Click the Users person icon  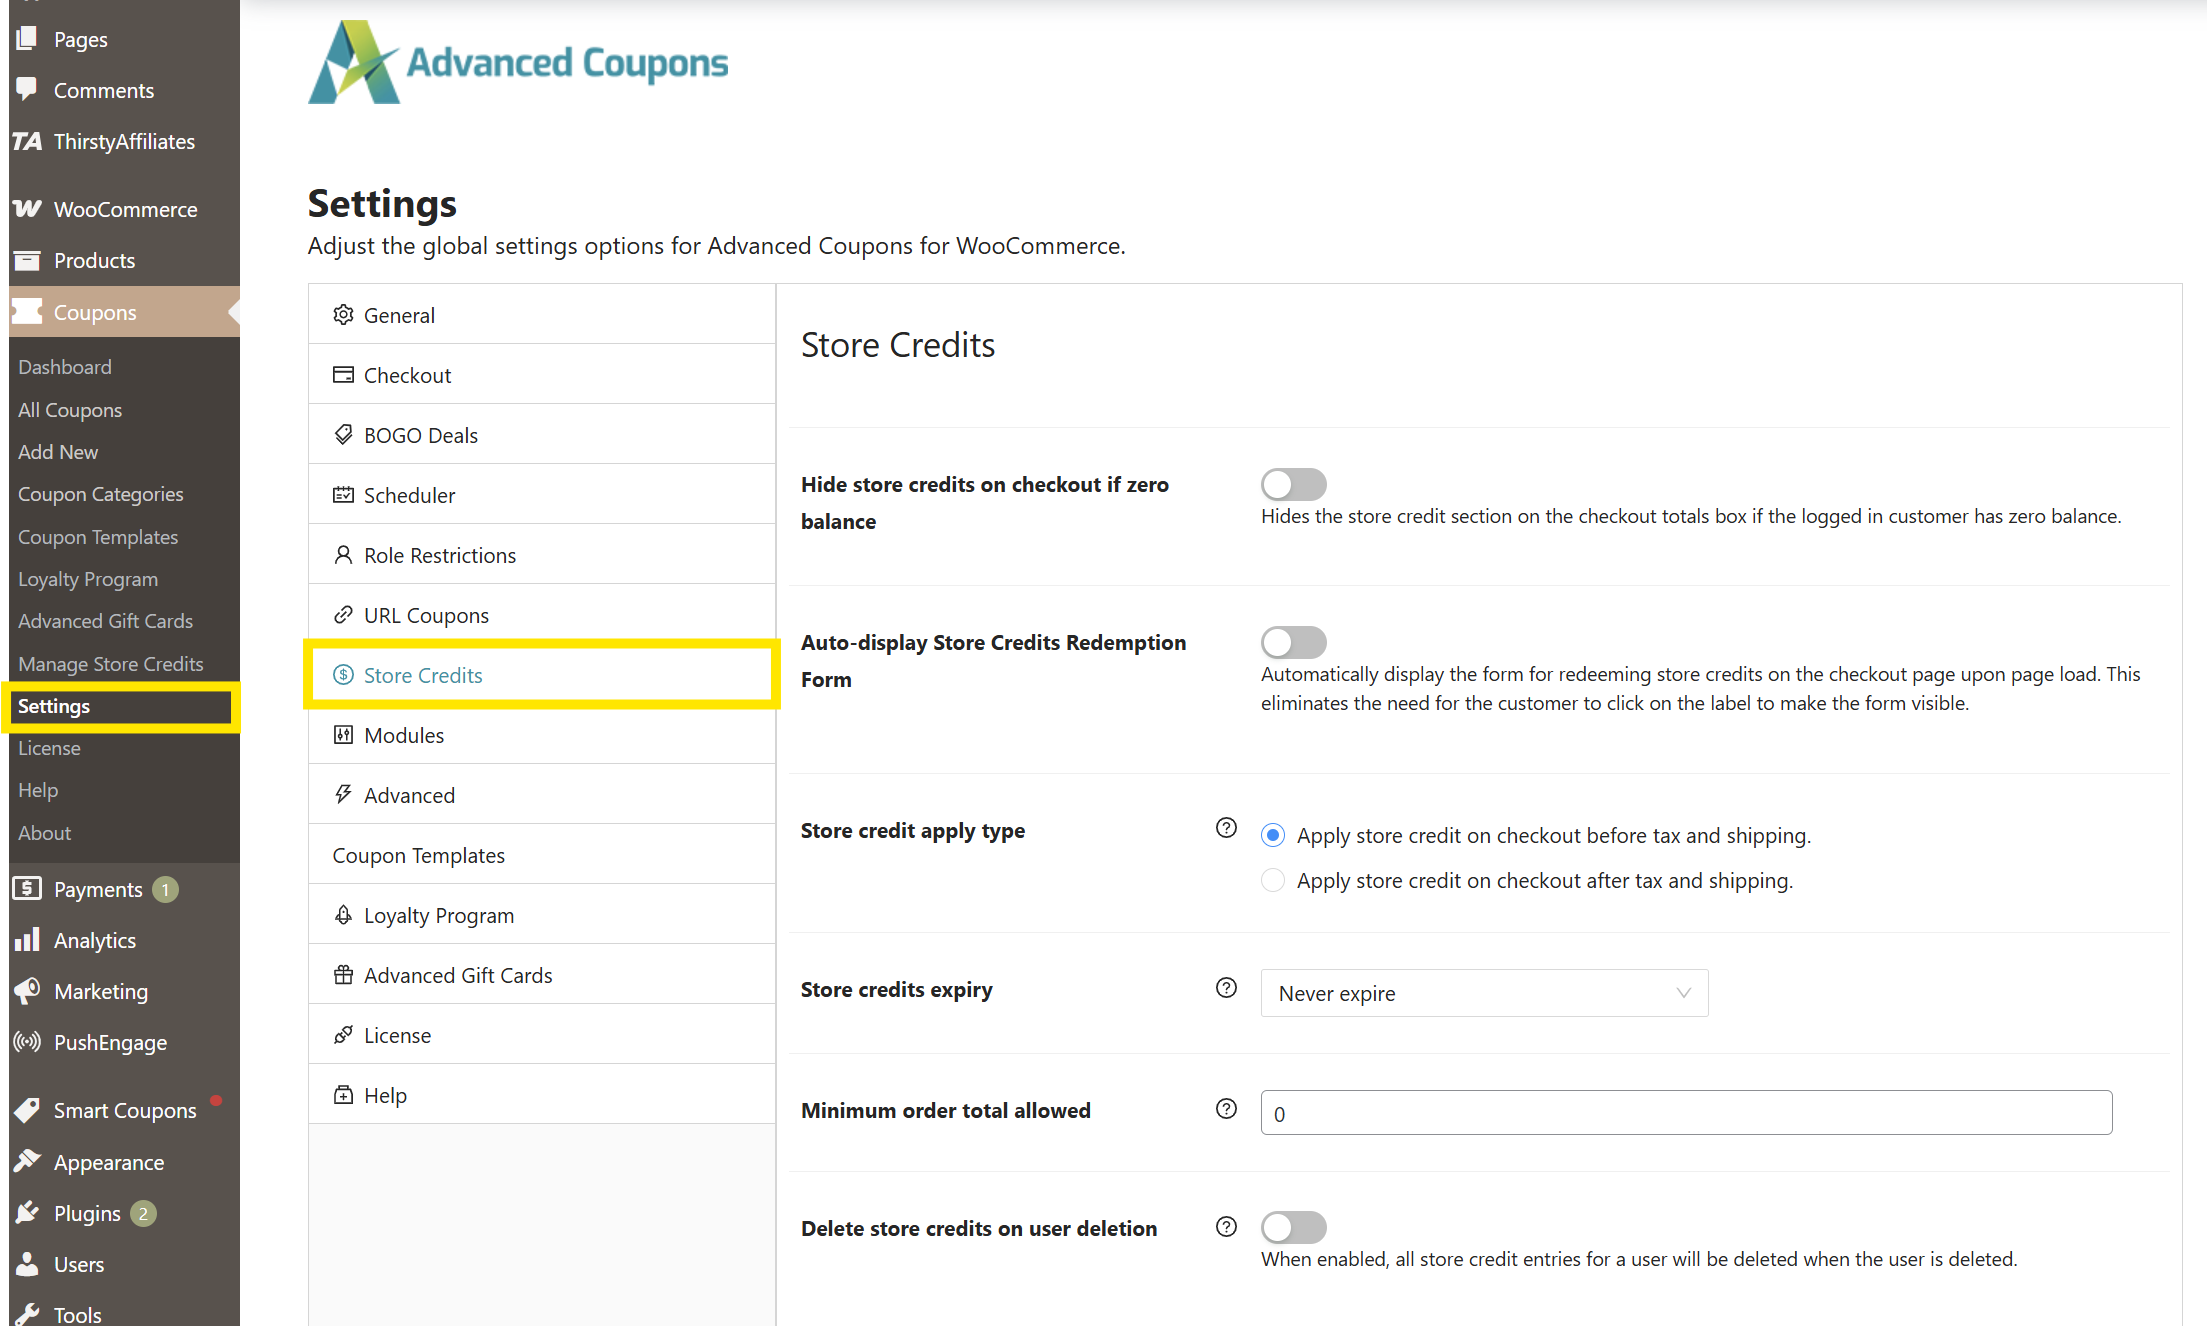(27, 1263)
